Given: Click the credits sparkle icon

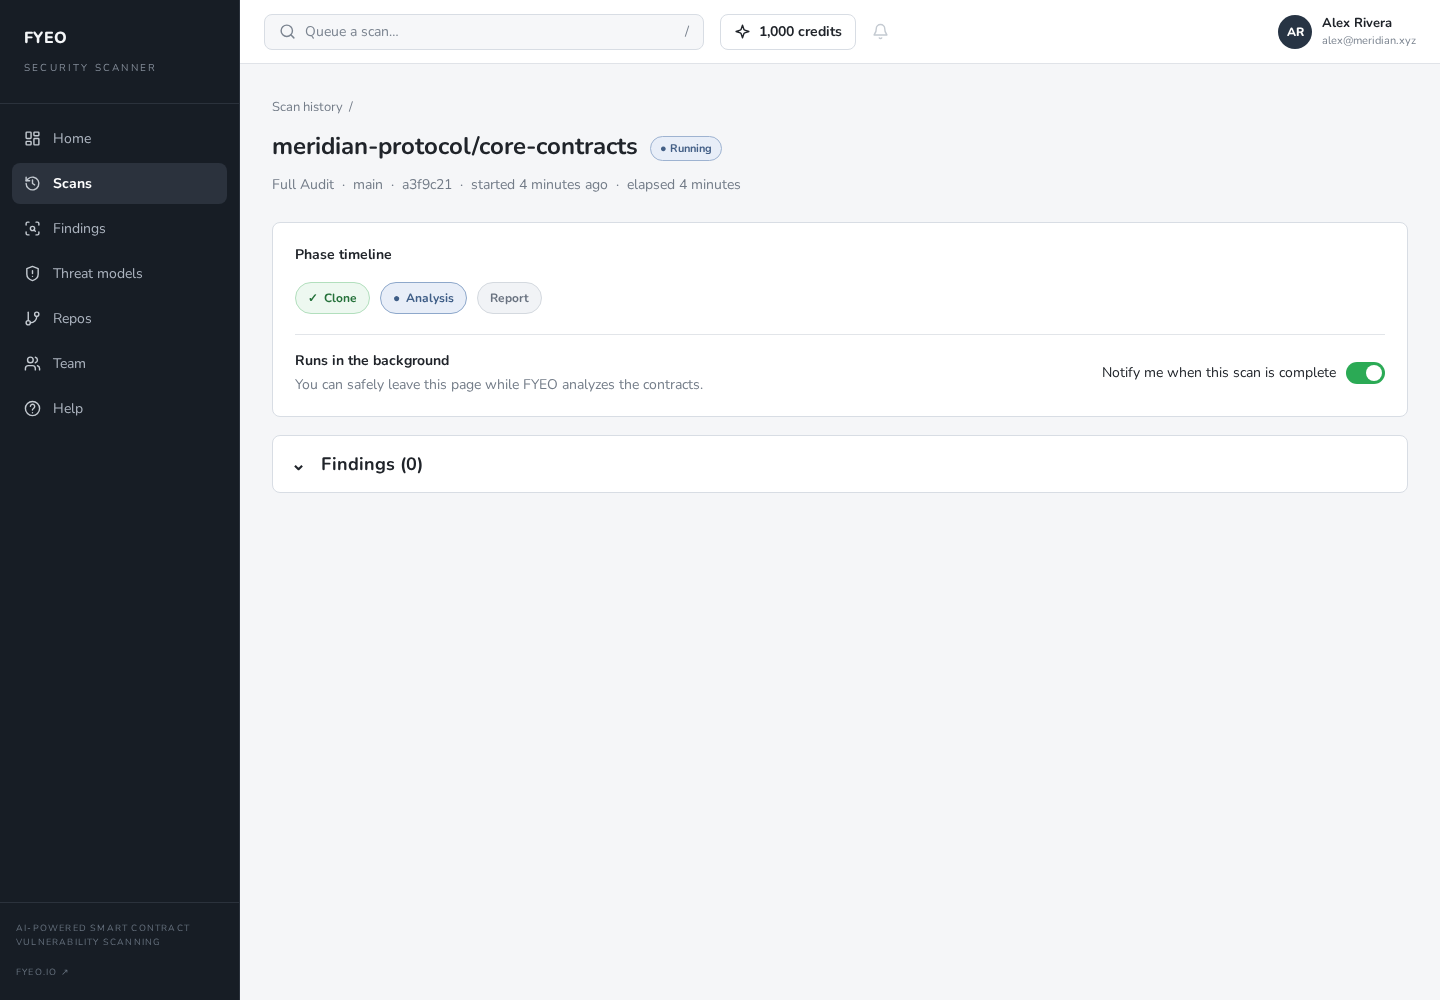Looking at the screenshot, I should (742, 32).
